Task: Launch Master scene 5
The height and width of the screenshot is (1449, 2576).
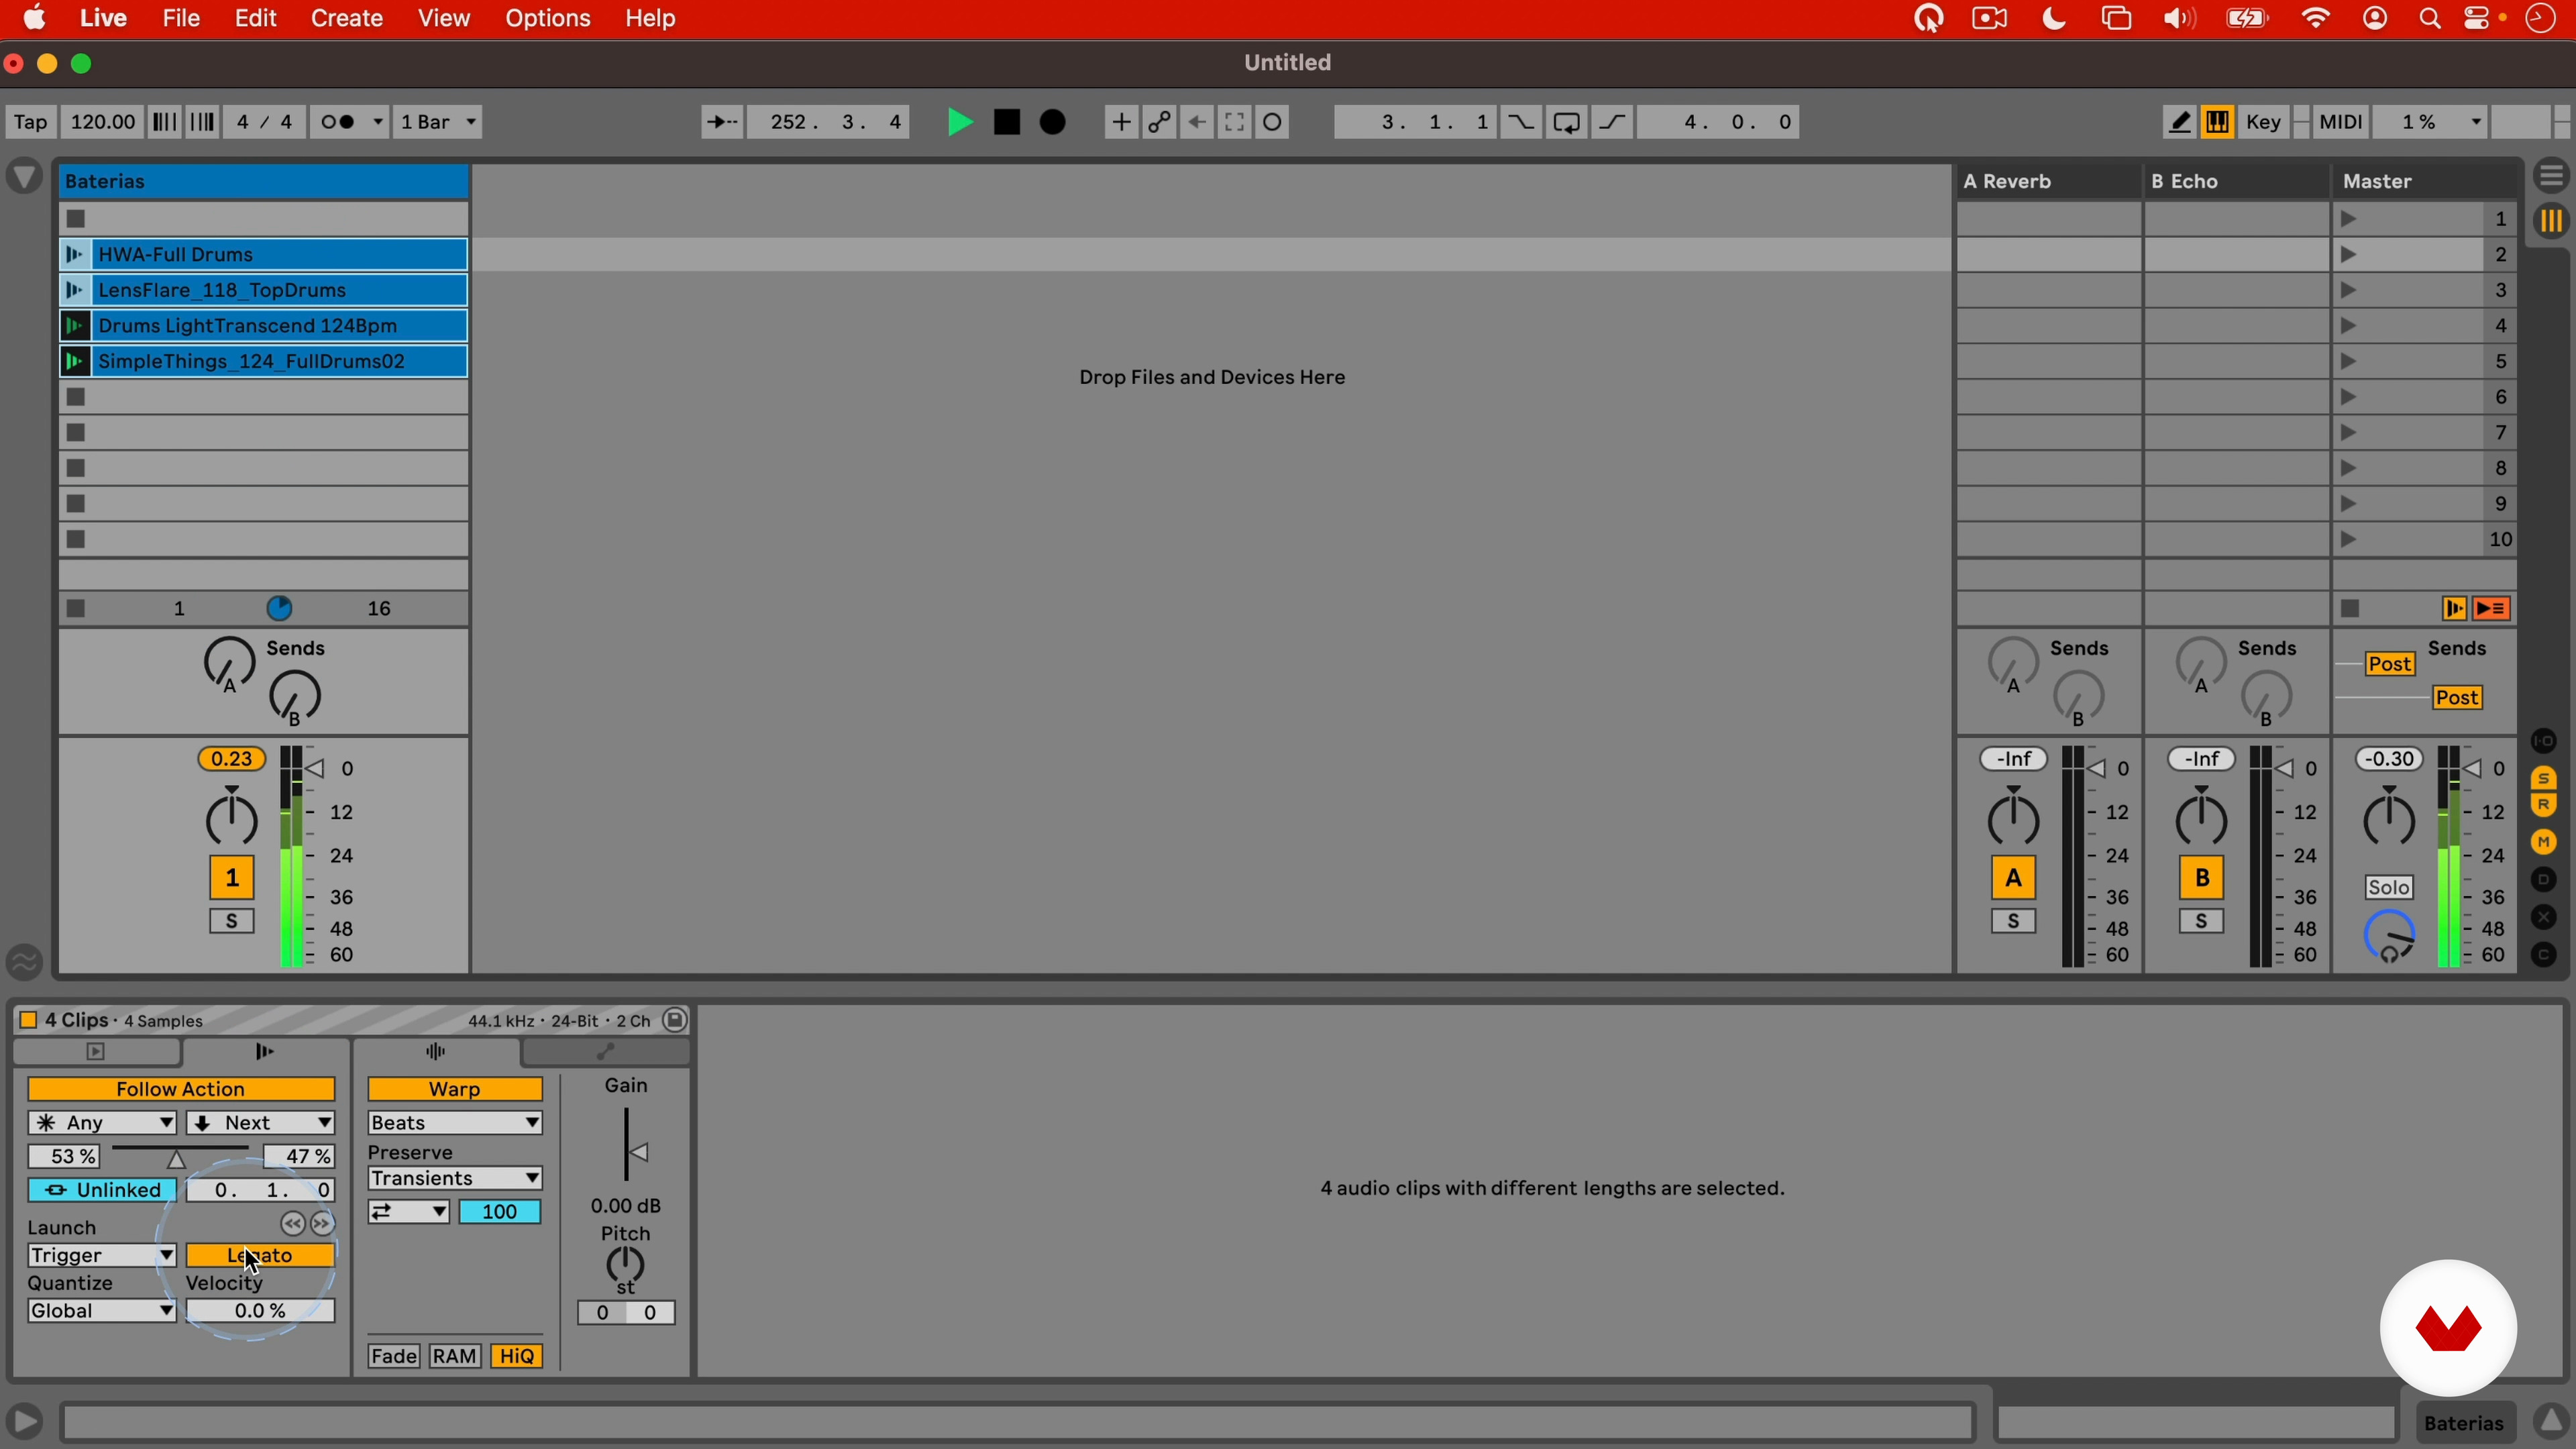Action: click(2349, 362)
